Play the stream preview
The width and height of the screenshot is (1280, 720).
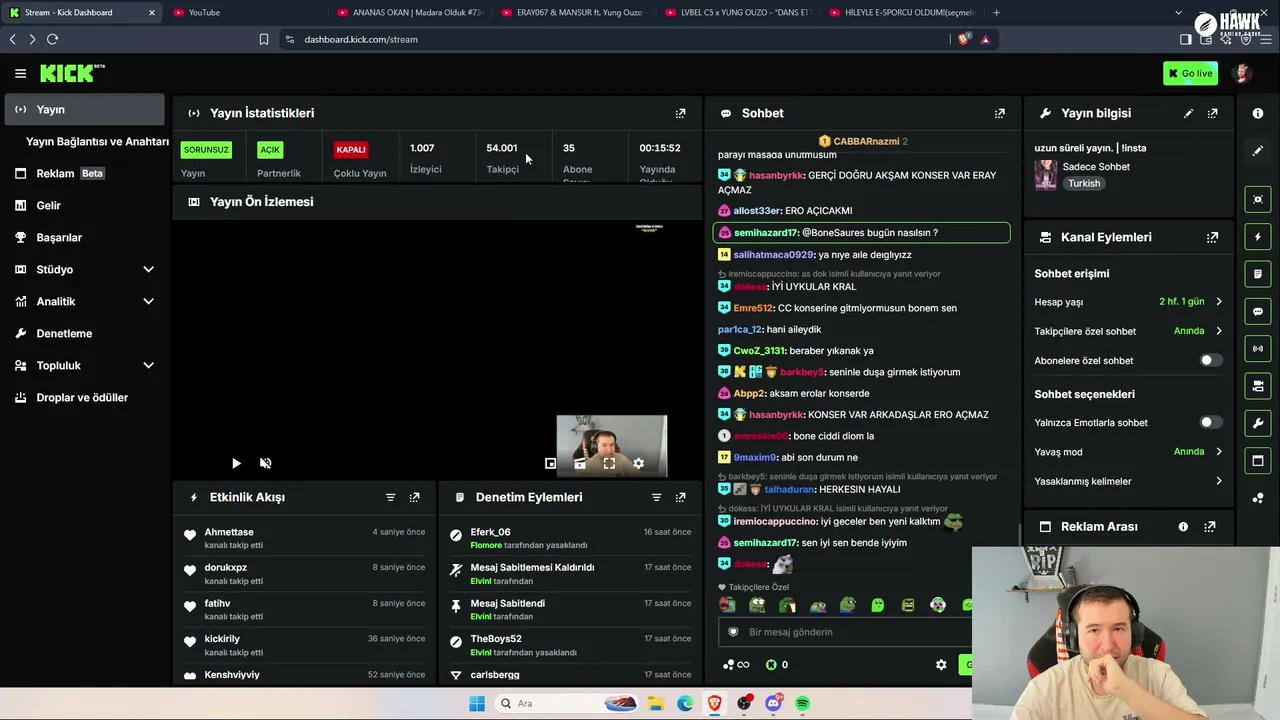point(236,463)
